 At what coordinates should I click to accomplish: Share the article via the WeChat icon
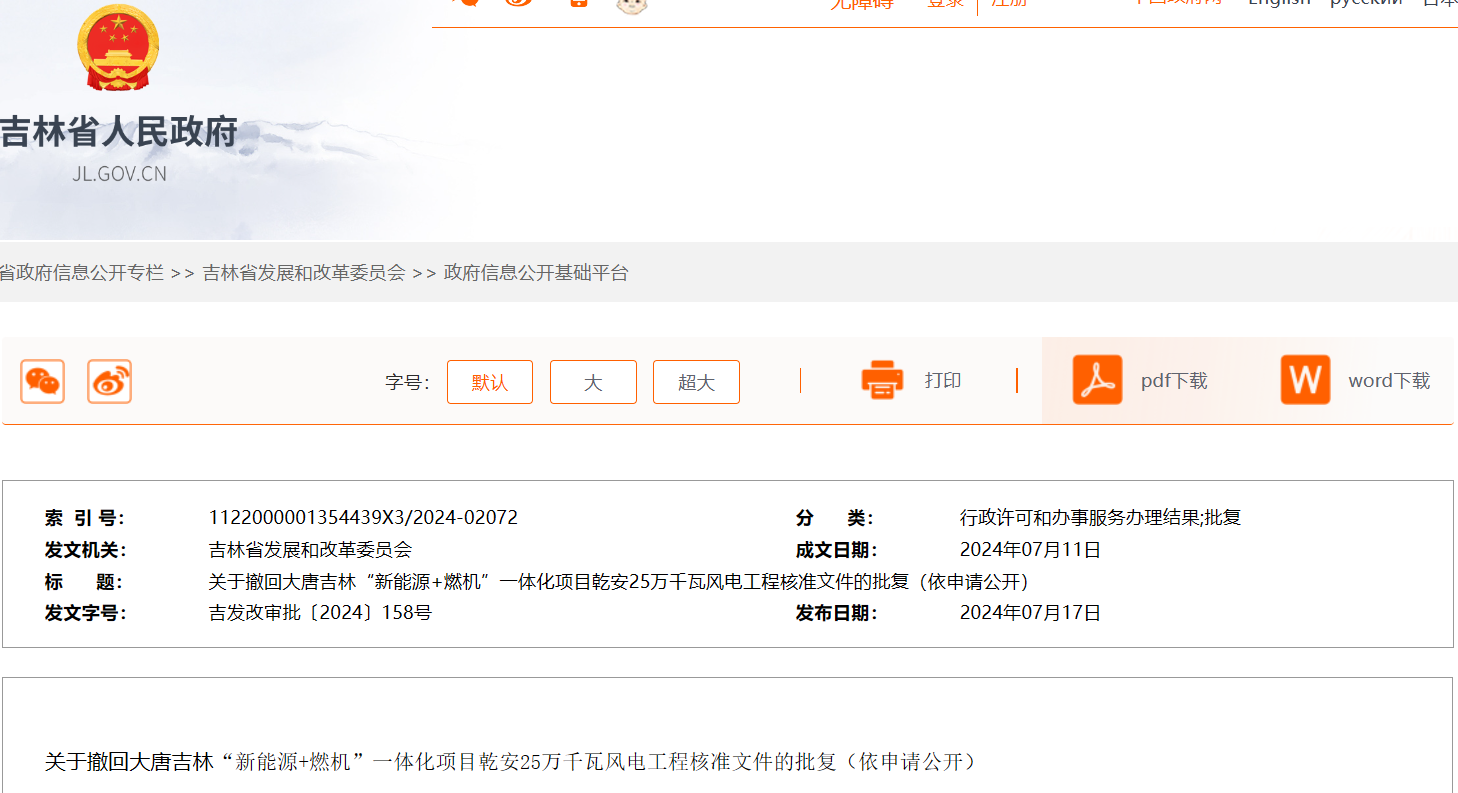(42, 381)
